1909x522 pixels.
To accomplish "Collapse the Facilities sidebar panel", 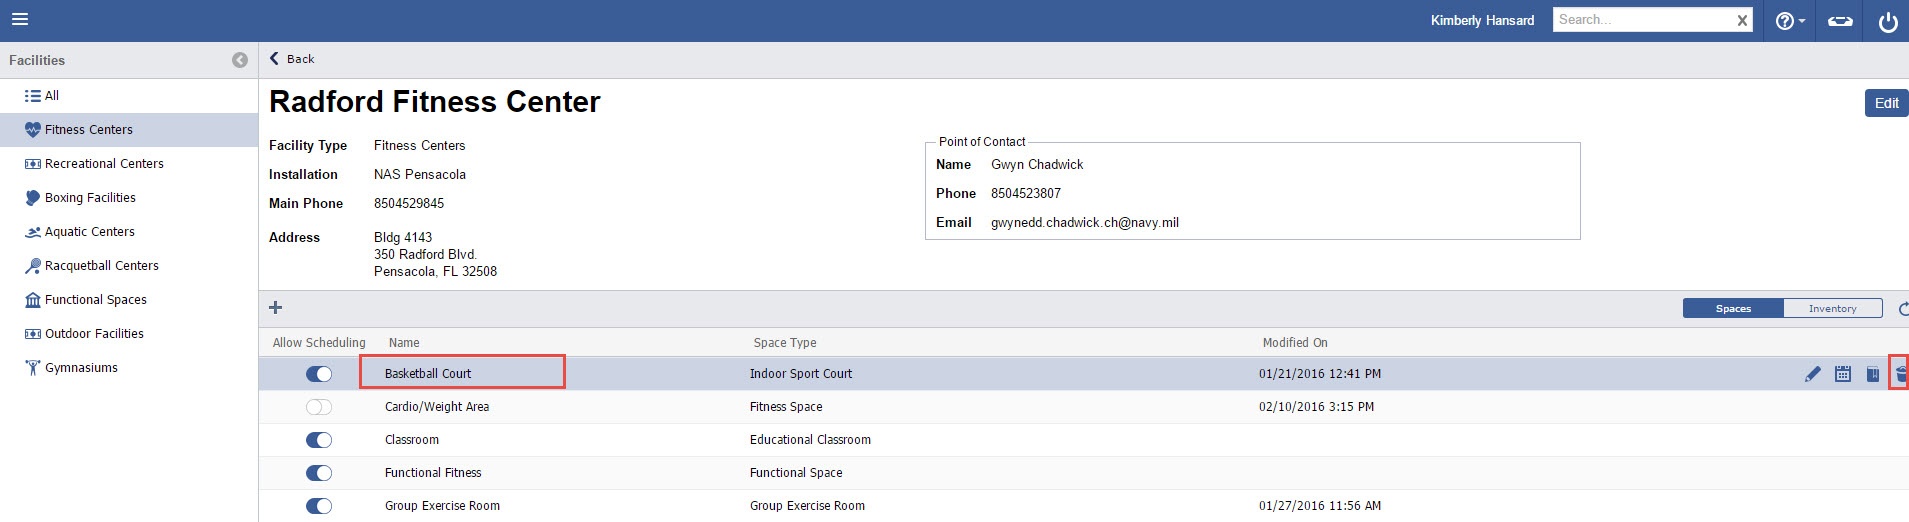I will point(240,60).
